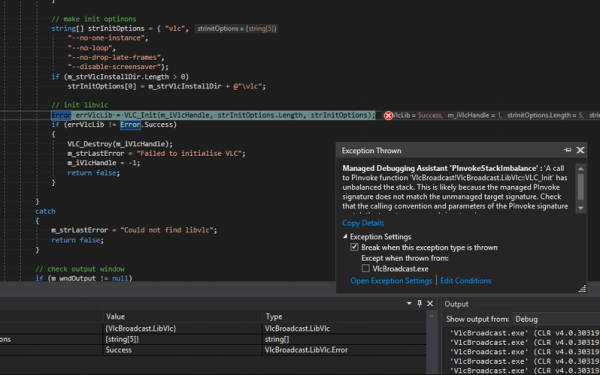600x375 pixels.
Task: Click the "Could not find libvlc" string
Action: pyautogui.click(x=166, y=230)
